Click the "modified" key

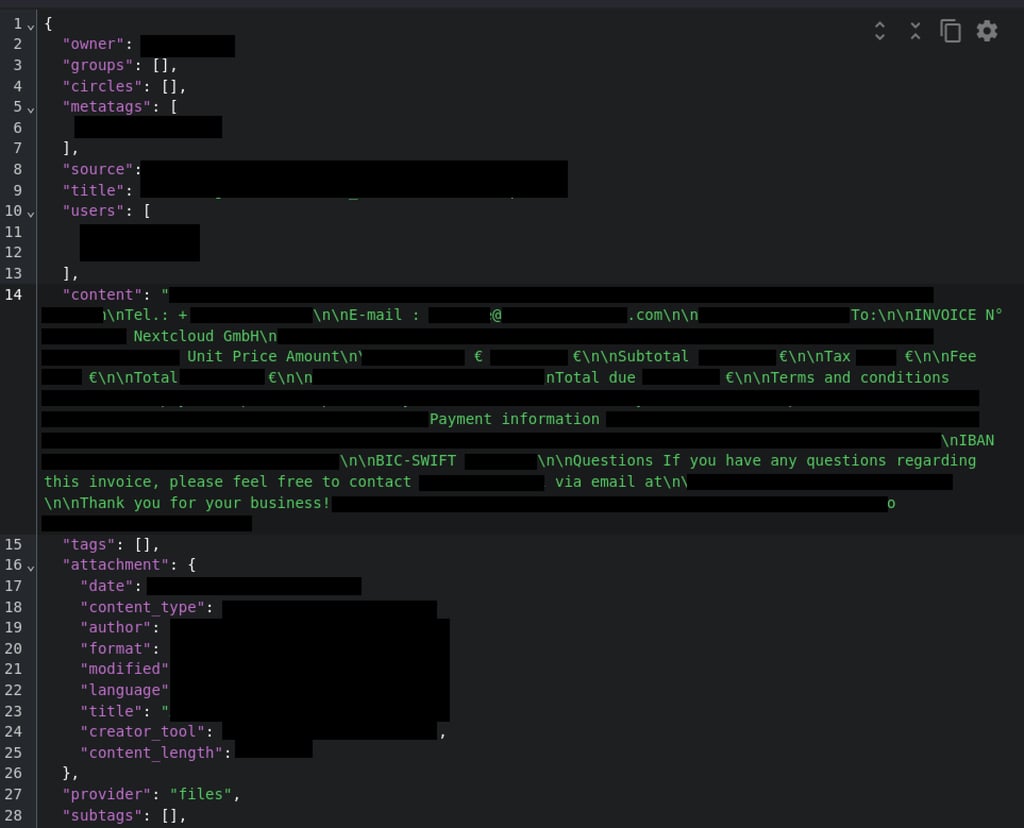tap(124, 669)
